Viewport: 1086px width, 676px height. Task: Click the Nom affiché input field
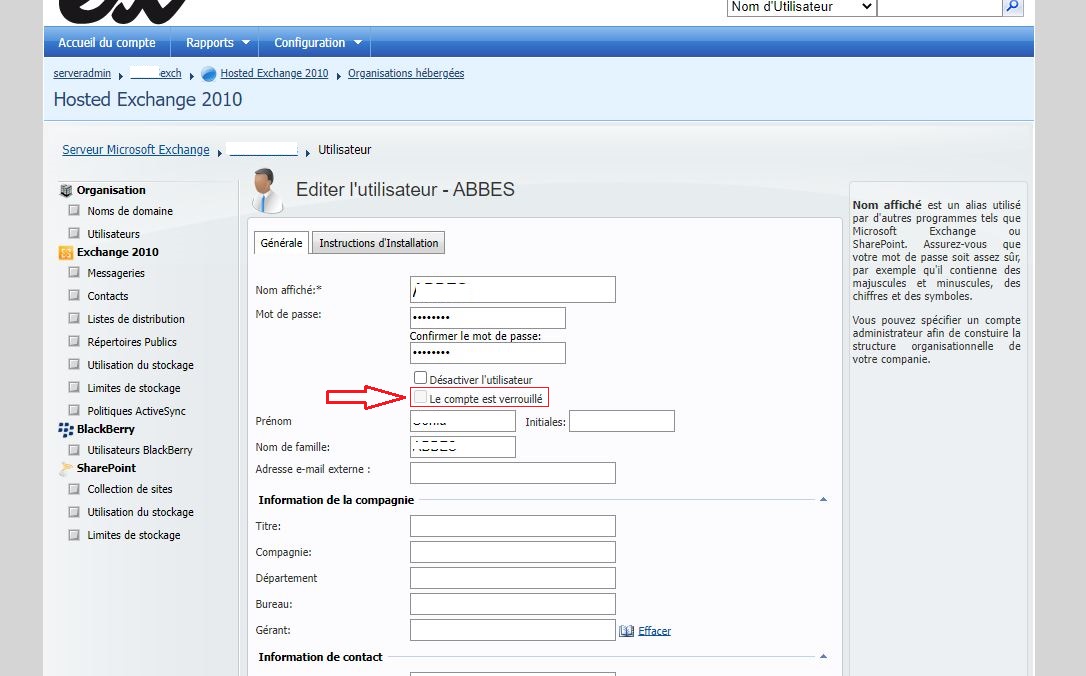513,290
